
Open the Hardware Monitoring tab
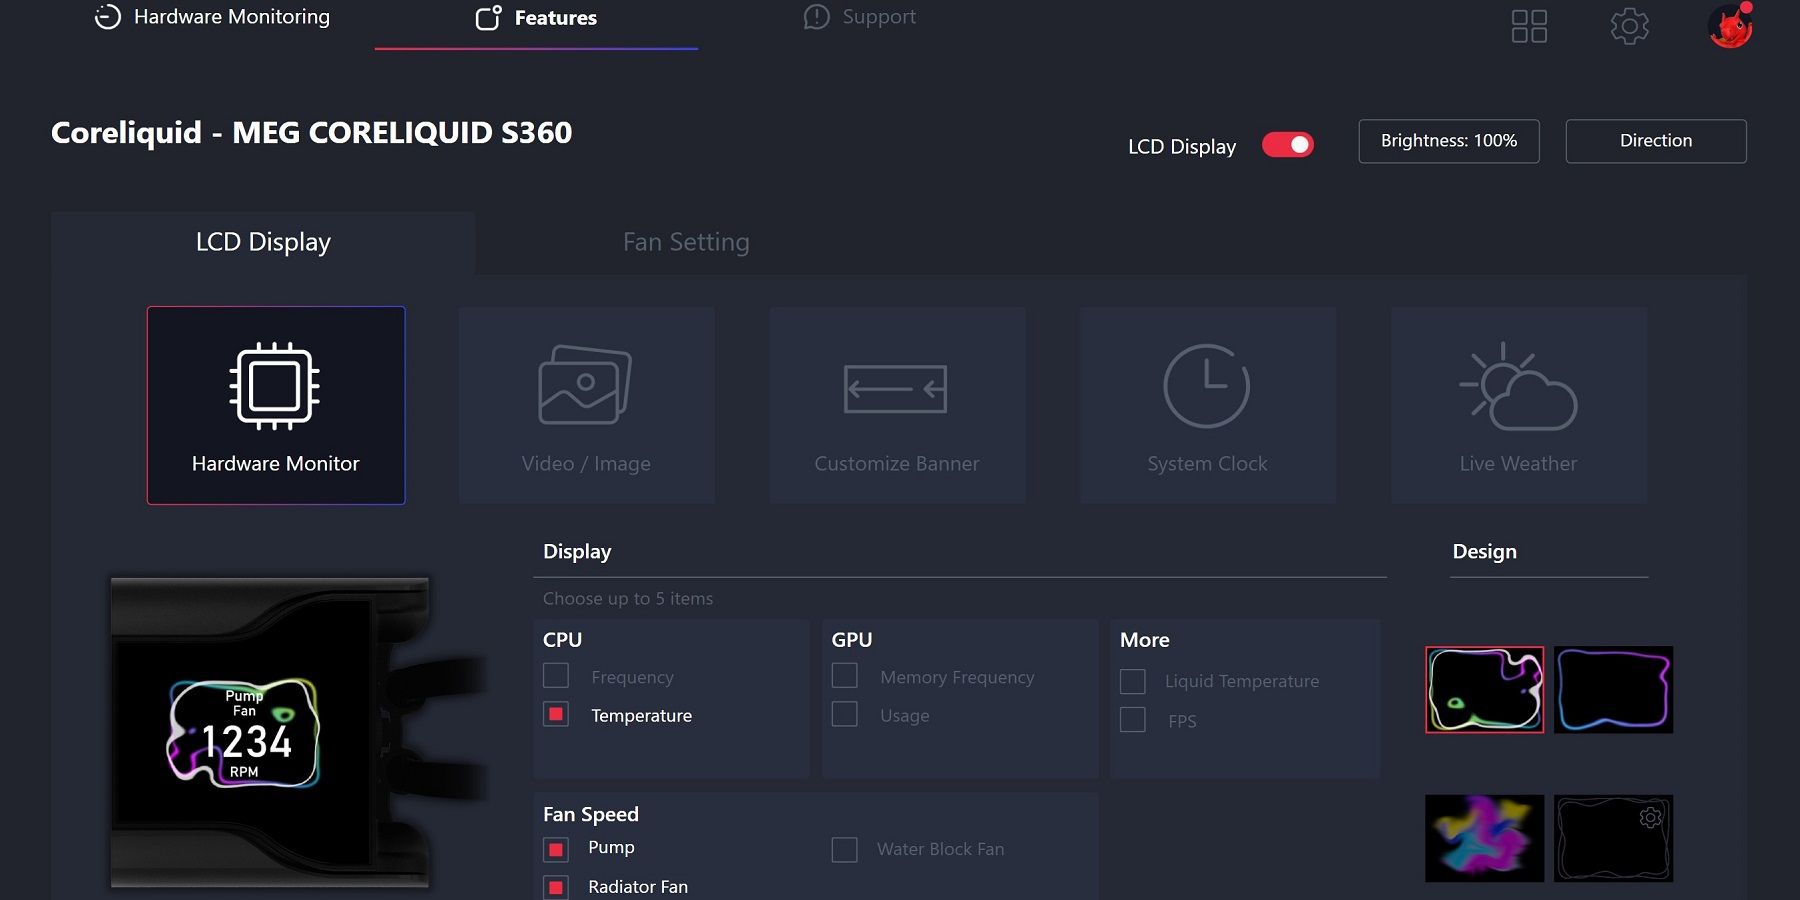click(x=212, y=17)
